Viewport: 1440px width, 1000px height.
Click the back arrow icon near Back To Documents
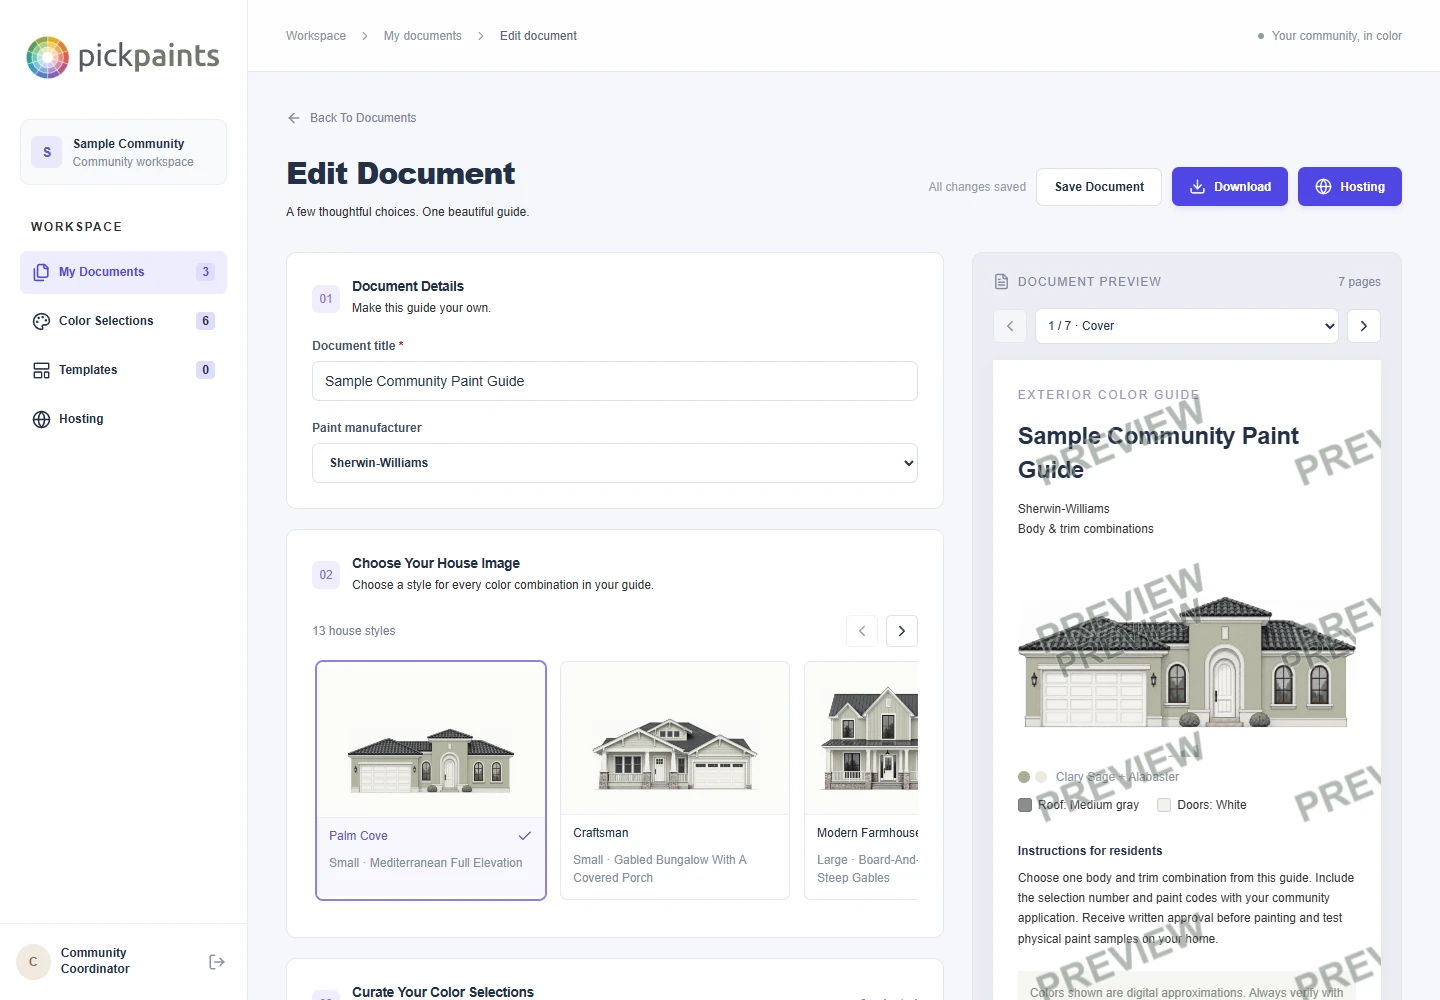294,118
